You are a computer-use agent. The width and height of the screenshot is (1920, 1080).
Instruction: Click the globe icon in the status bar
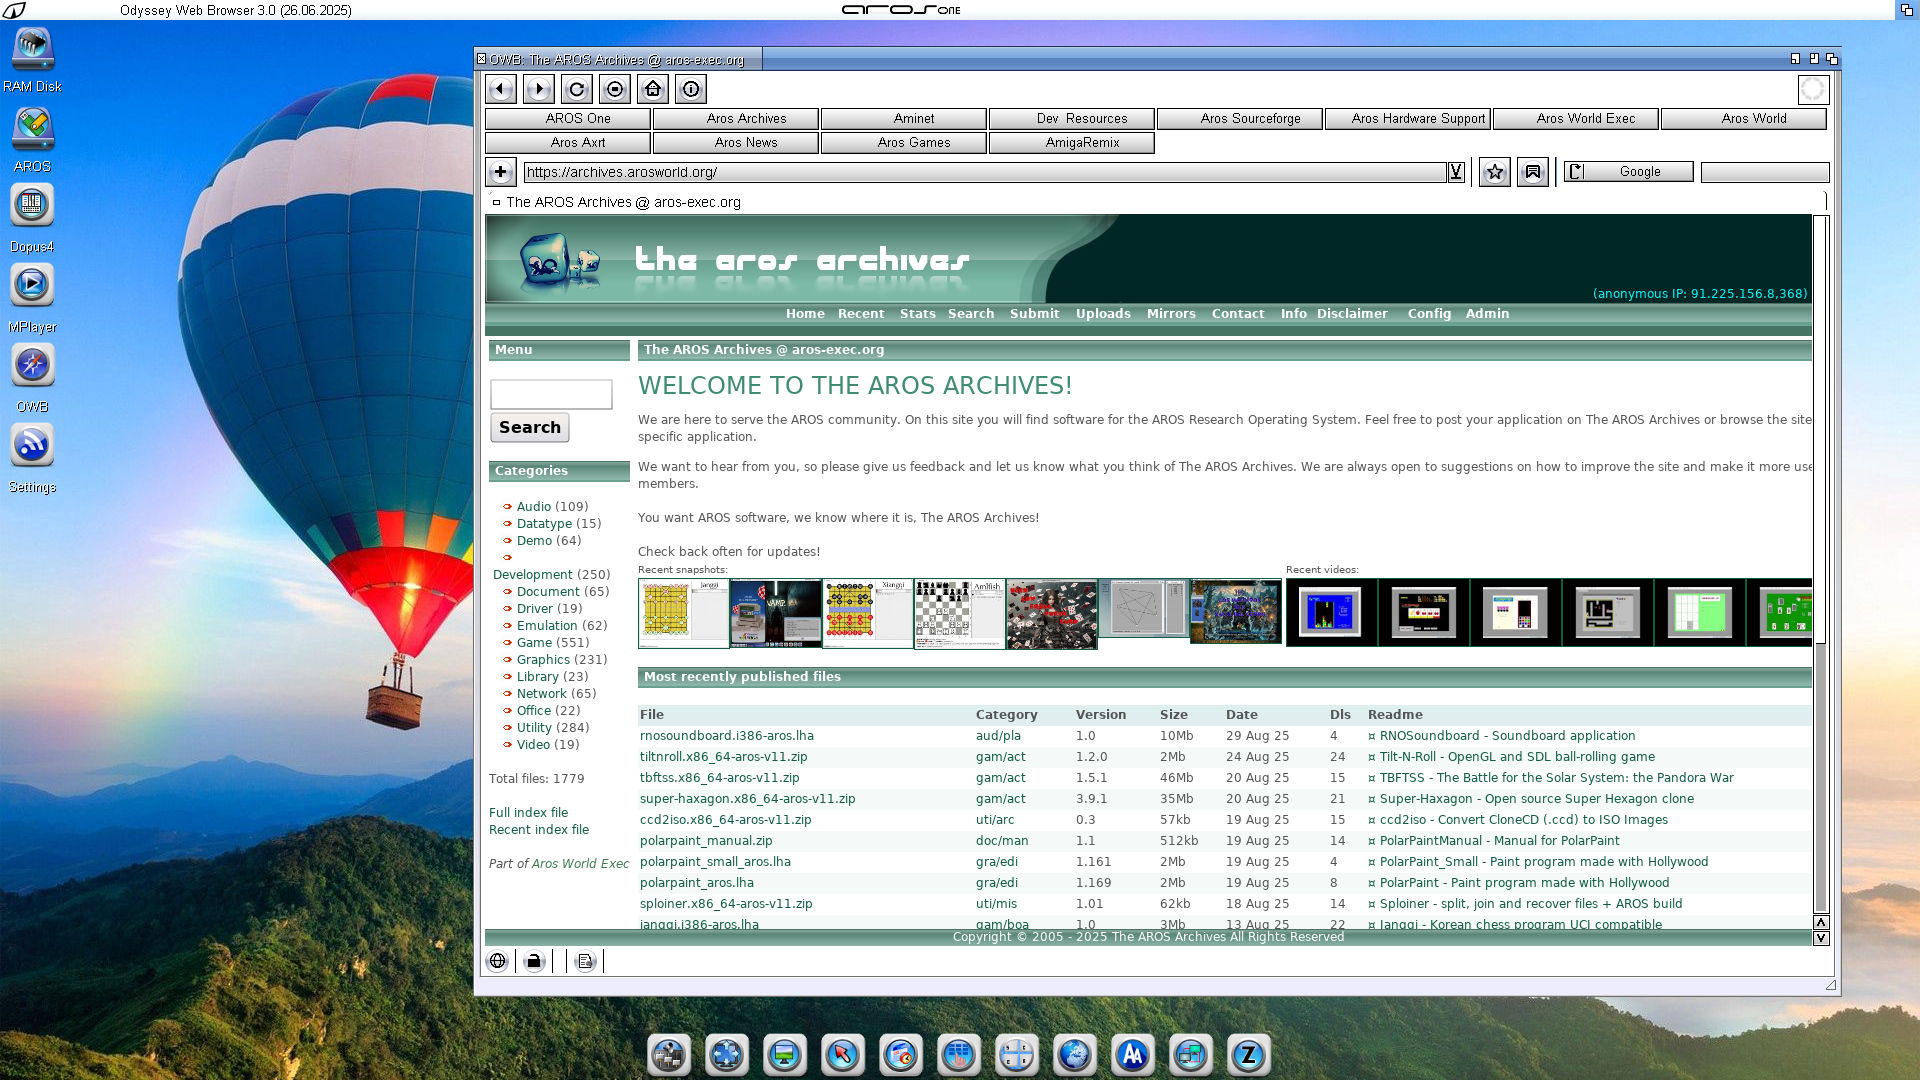tap(497, 961)
